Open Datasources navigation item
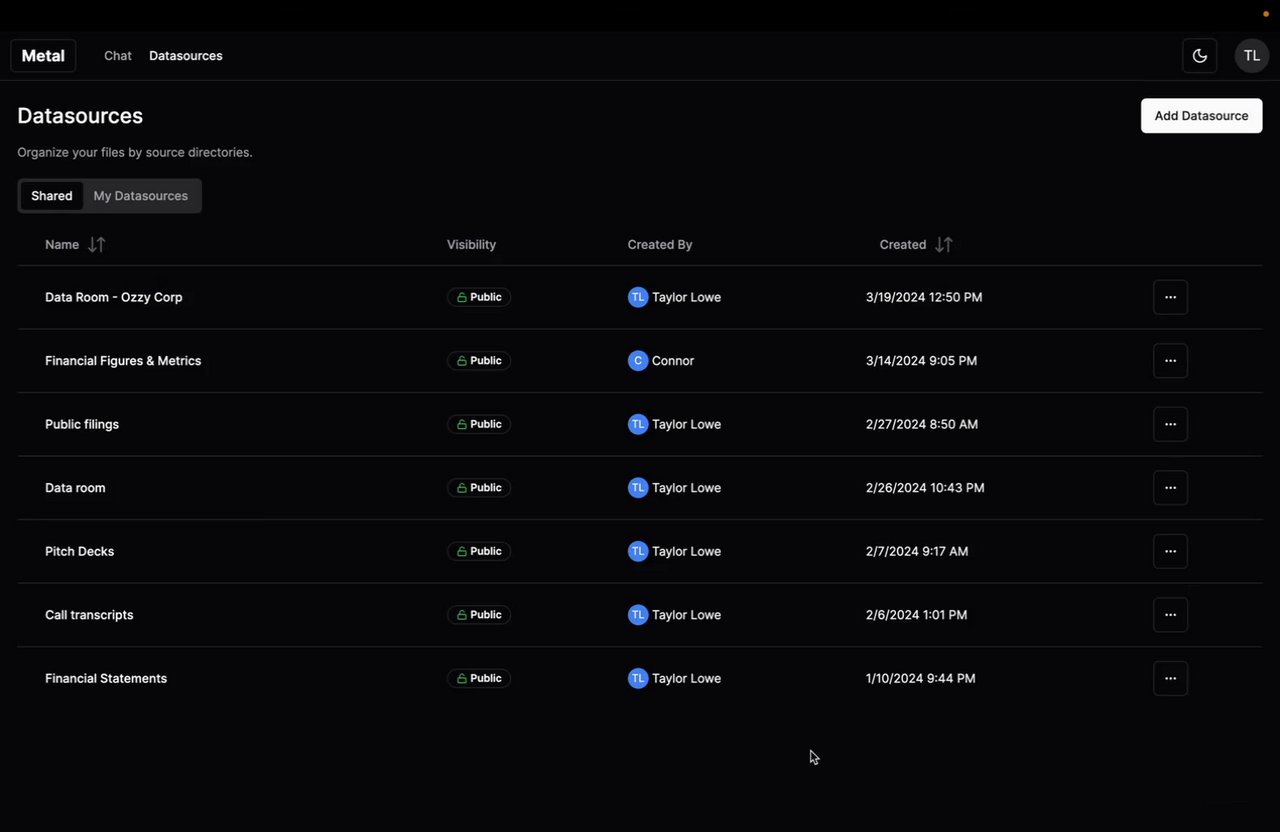 point(186,56)
